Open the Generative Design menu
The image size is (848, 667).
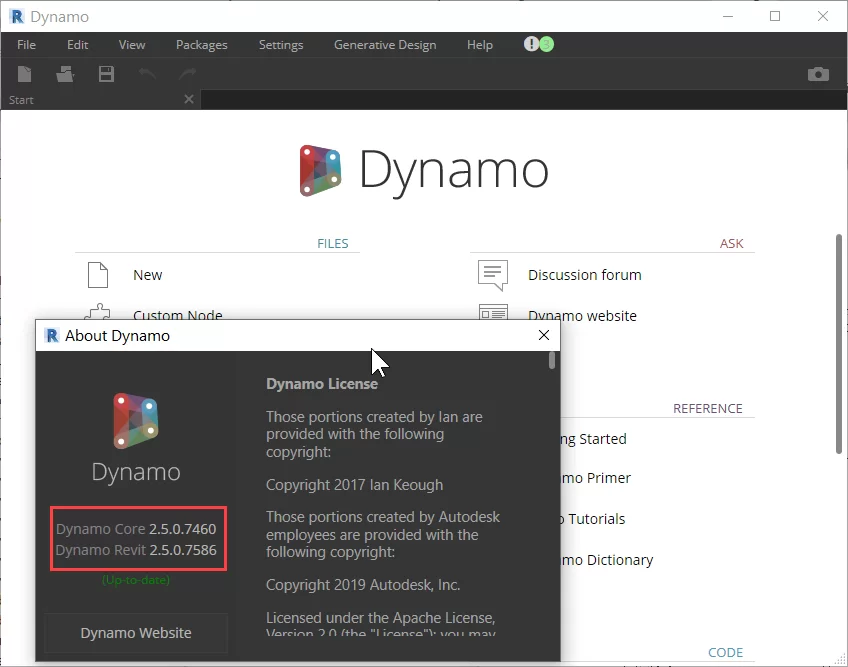coord(384,45)
